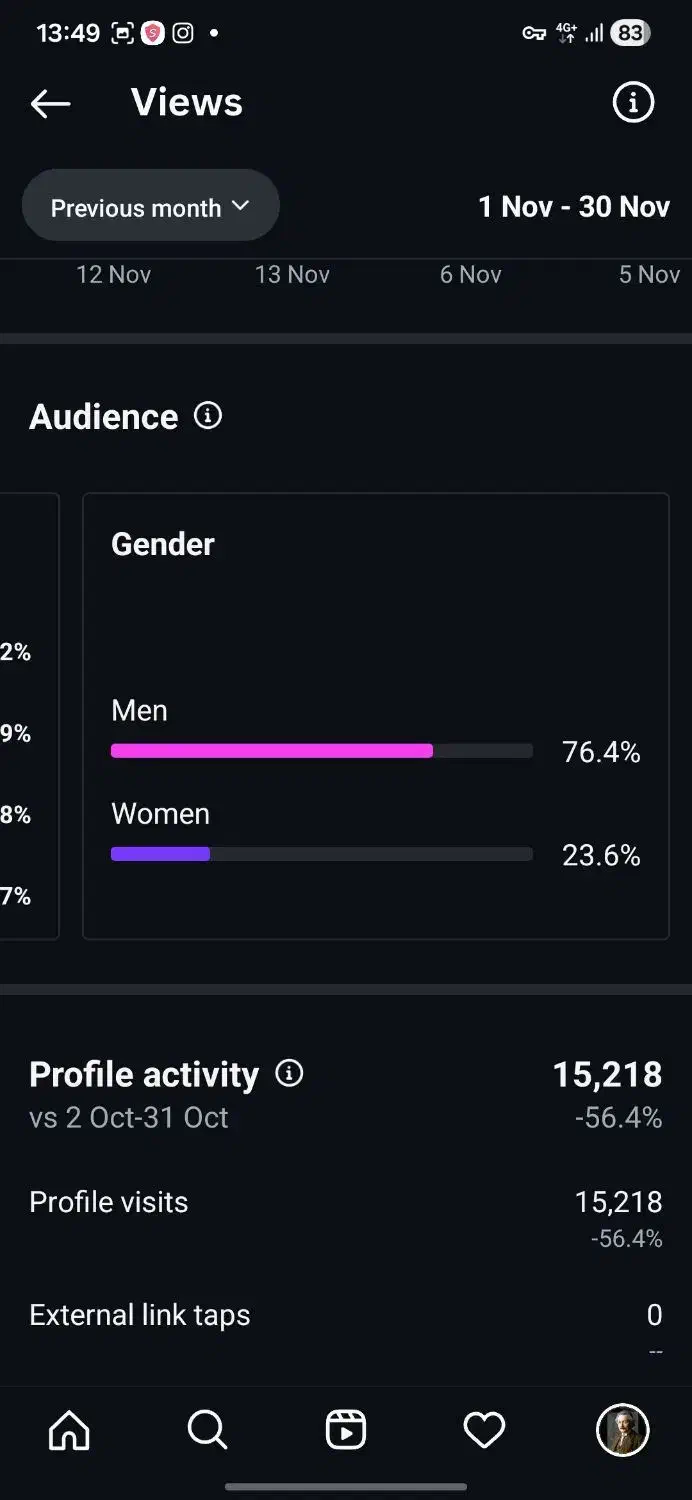Expand the Previous month dropdown

coord(150,207)
